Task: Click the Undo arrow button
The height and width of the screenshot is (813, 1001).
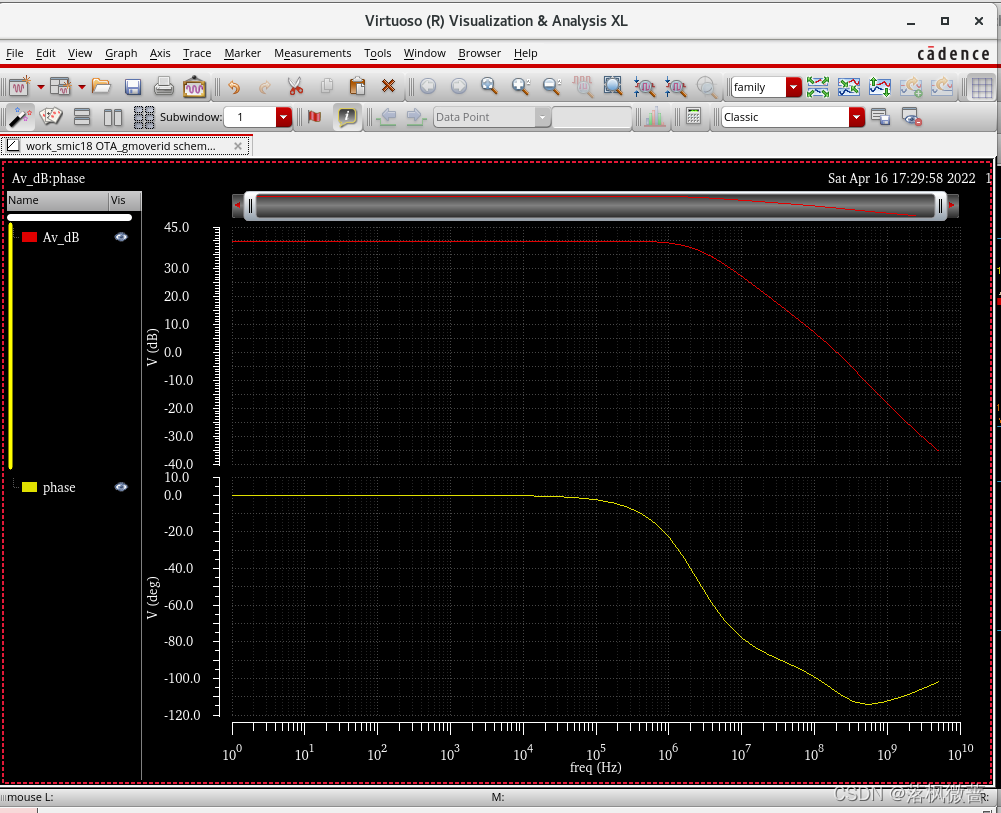Action: [x=234, y=87]
